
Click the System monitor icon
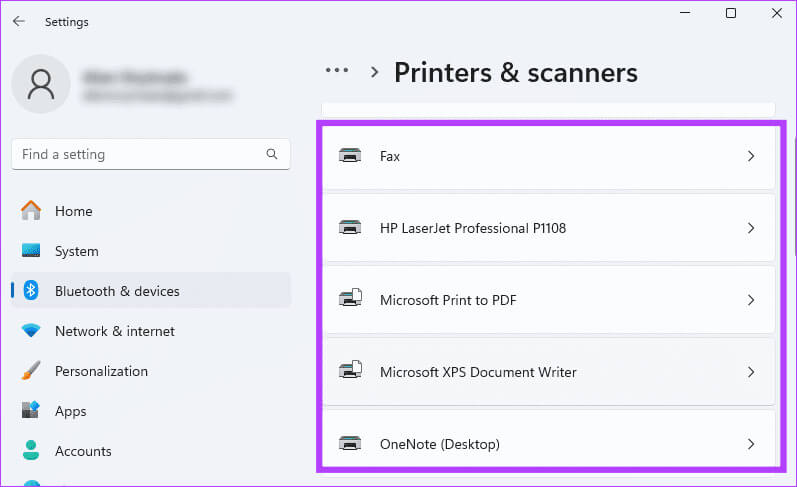click(31, 251)
